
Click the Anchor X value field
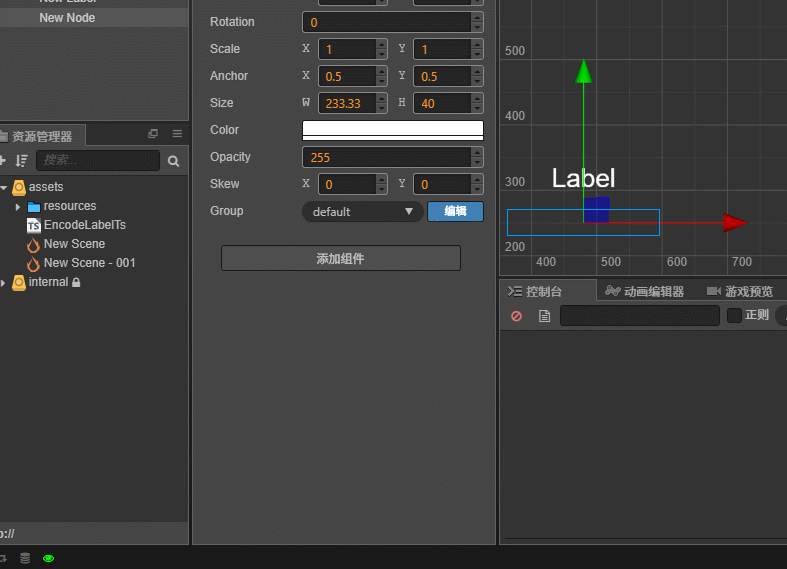(347, 76)
